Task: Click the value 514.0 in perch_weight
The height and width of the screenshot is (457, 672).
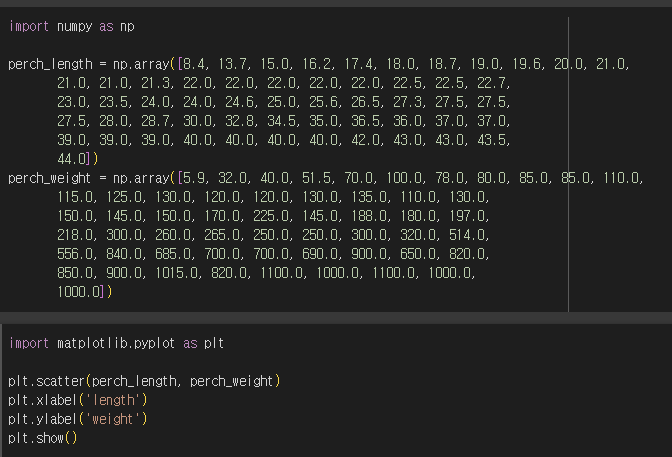Action: [467, 235]
